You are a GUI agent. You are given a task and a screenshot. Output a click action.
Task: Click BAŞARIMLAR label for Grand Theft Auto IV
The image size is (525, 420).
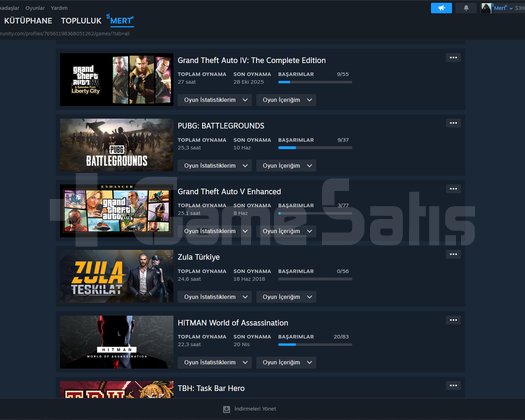[296, 74]
